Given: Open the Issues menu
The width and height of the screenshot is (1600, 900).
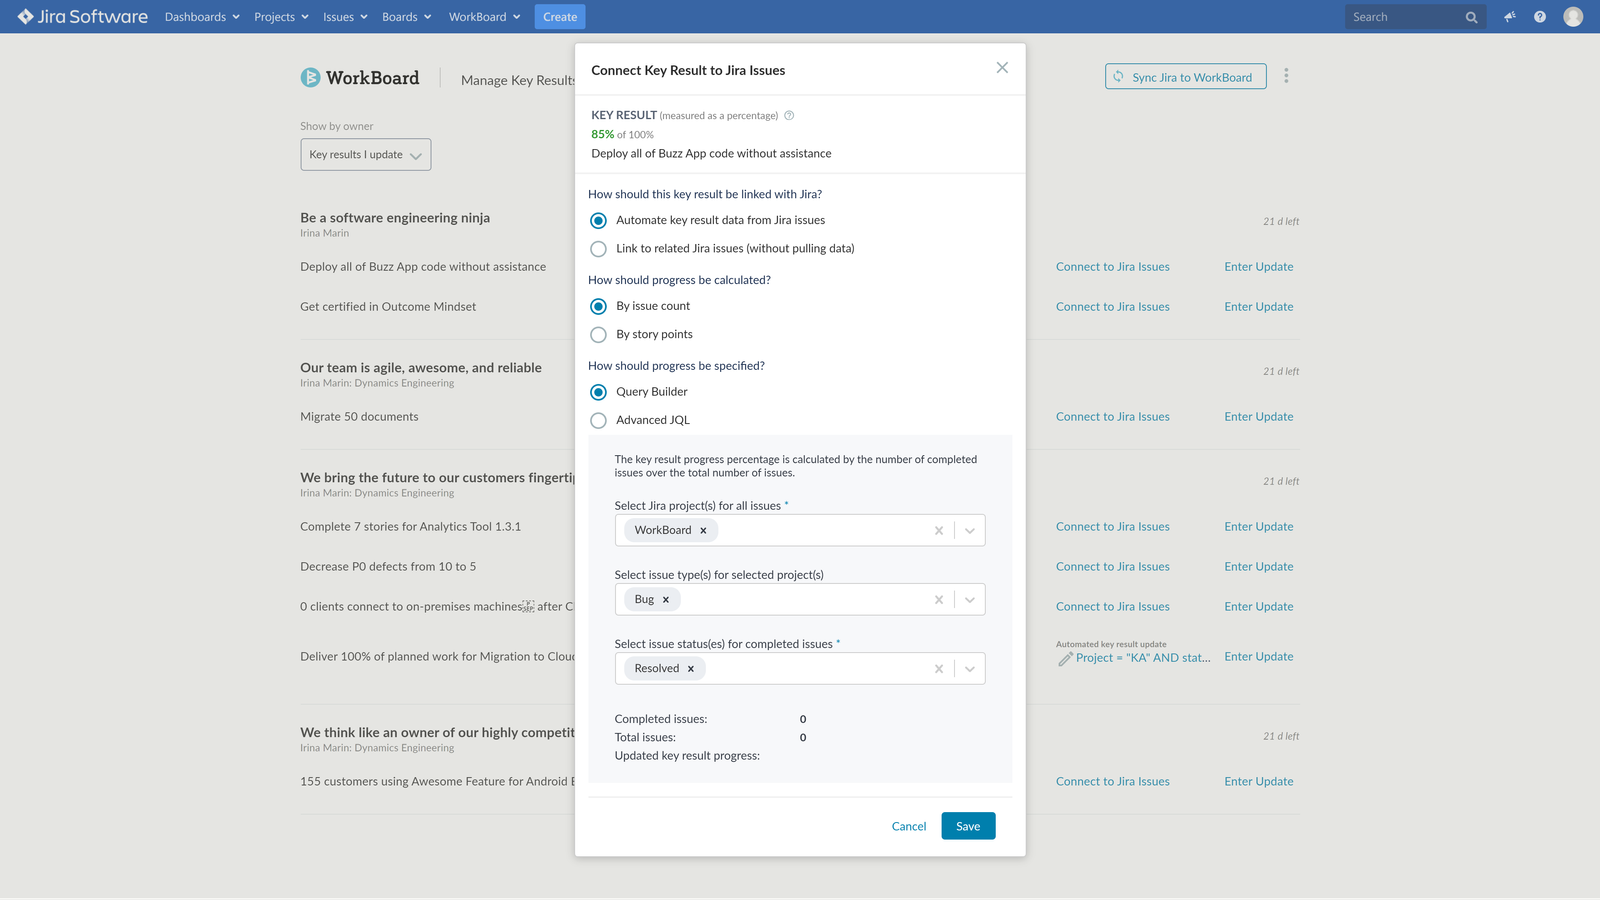Looking at the screenshot, I should point(345,17).
